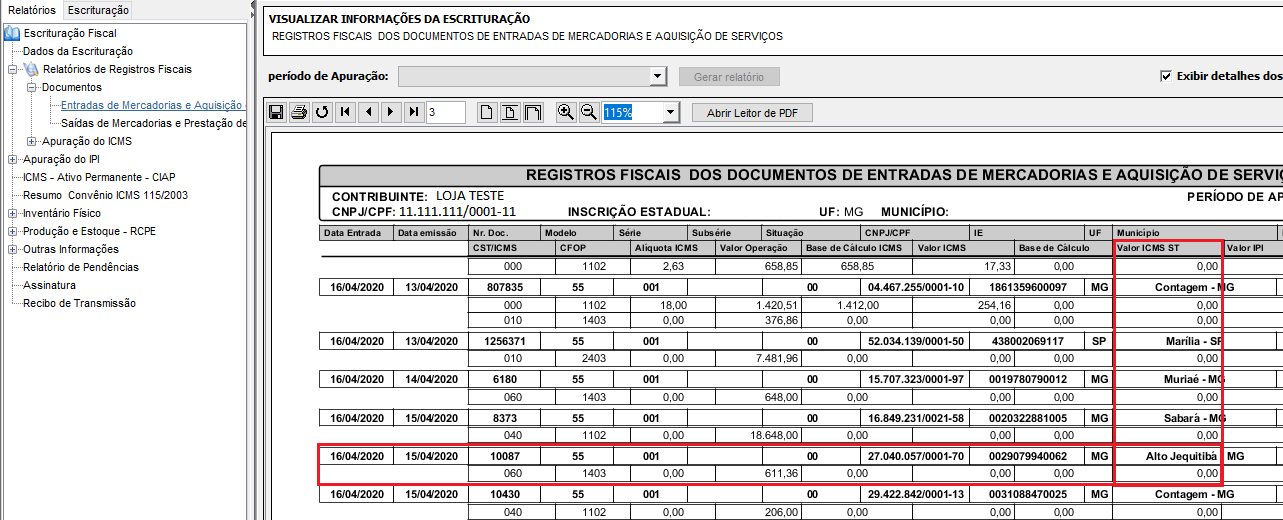Screen dimensions: 1283x520
Task: Switch to the Relatórios tab
Action: (31, 10)
